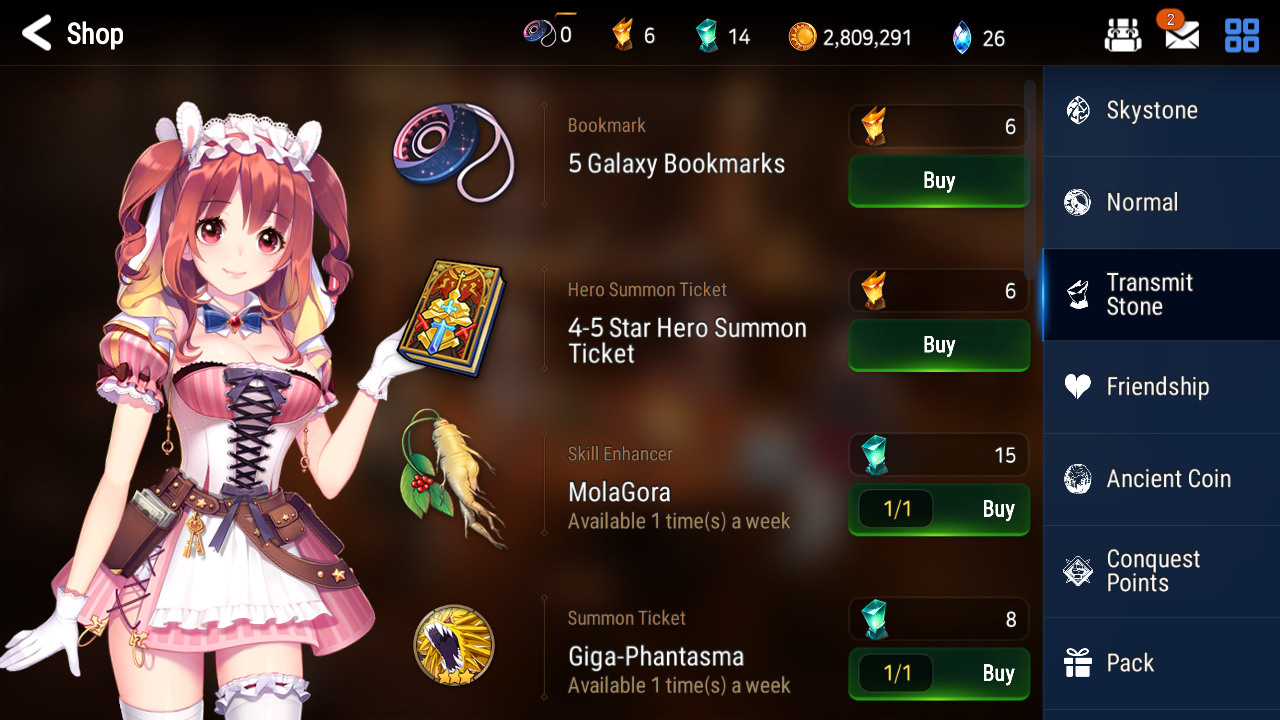Tap the MolaGora root image
The width and height of the screenshot is (1280, 720).
452,478
